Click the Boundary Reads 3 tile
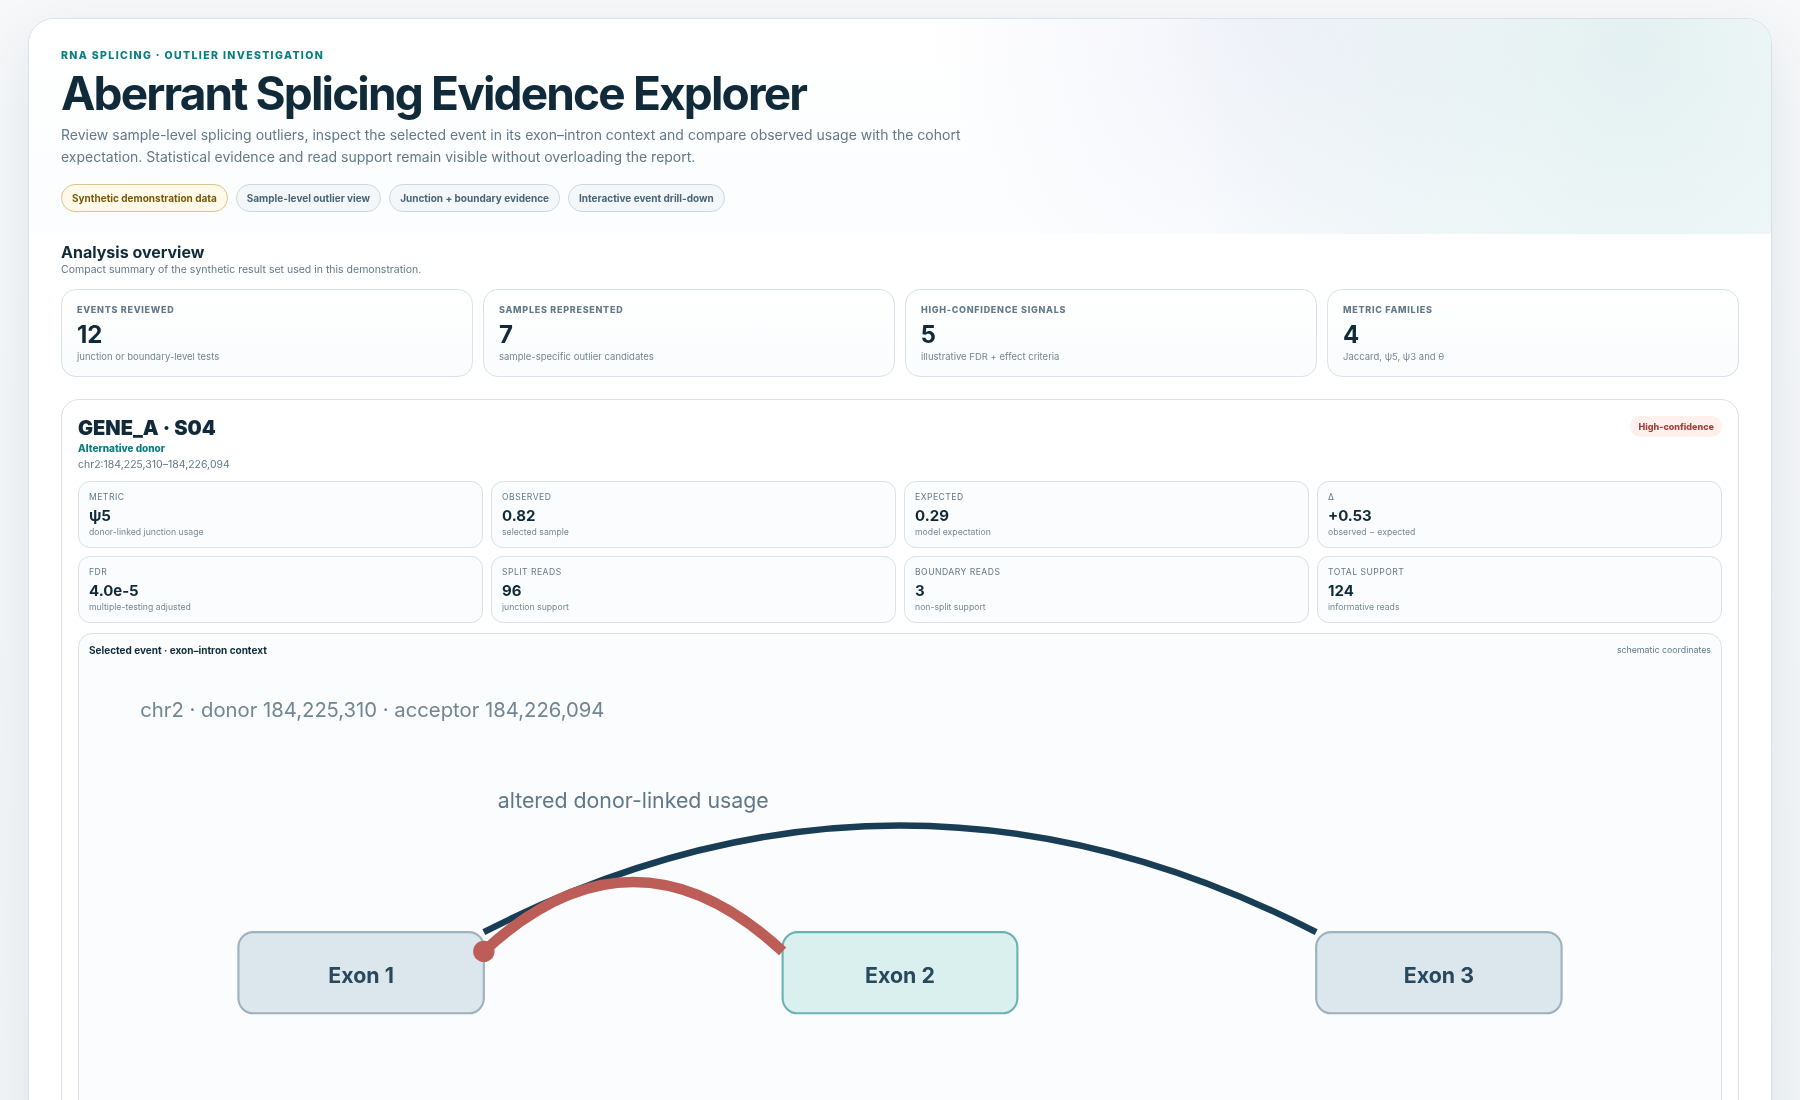This screenshot has height=1100, width=1800. pyautogui.click(x=1106, y=589)
